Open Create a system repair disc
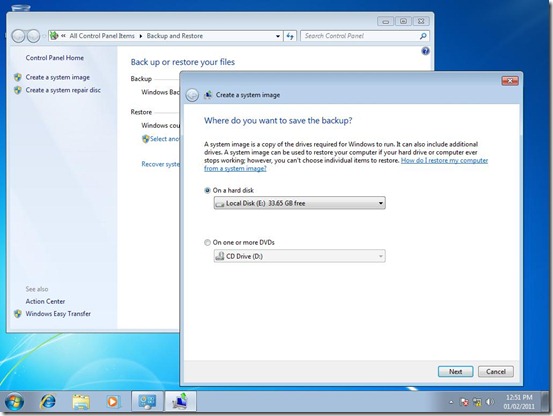 [x=63, y=90]
